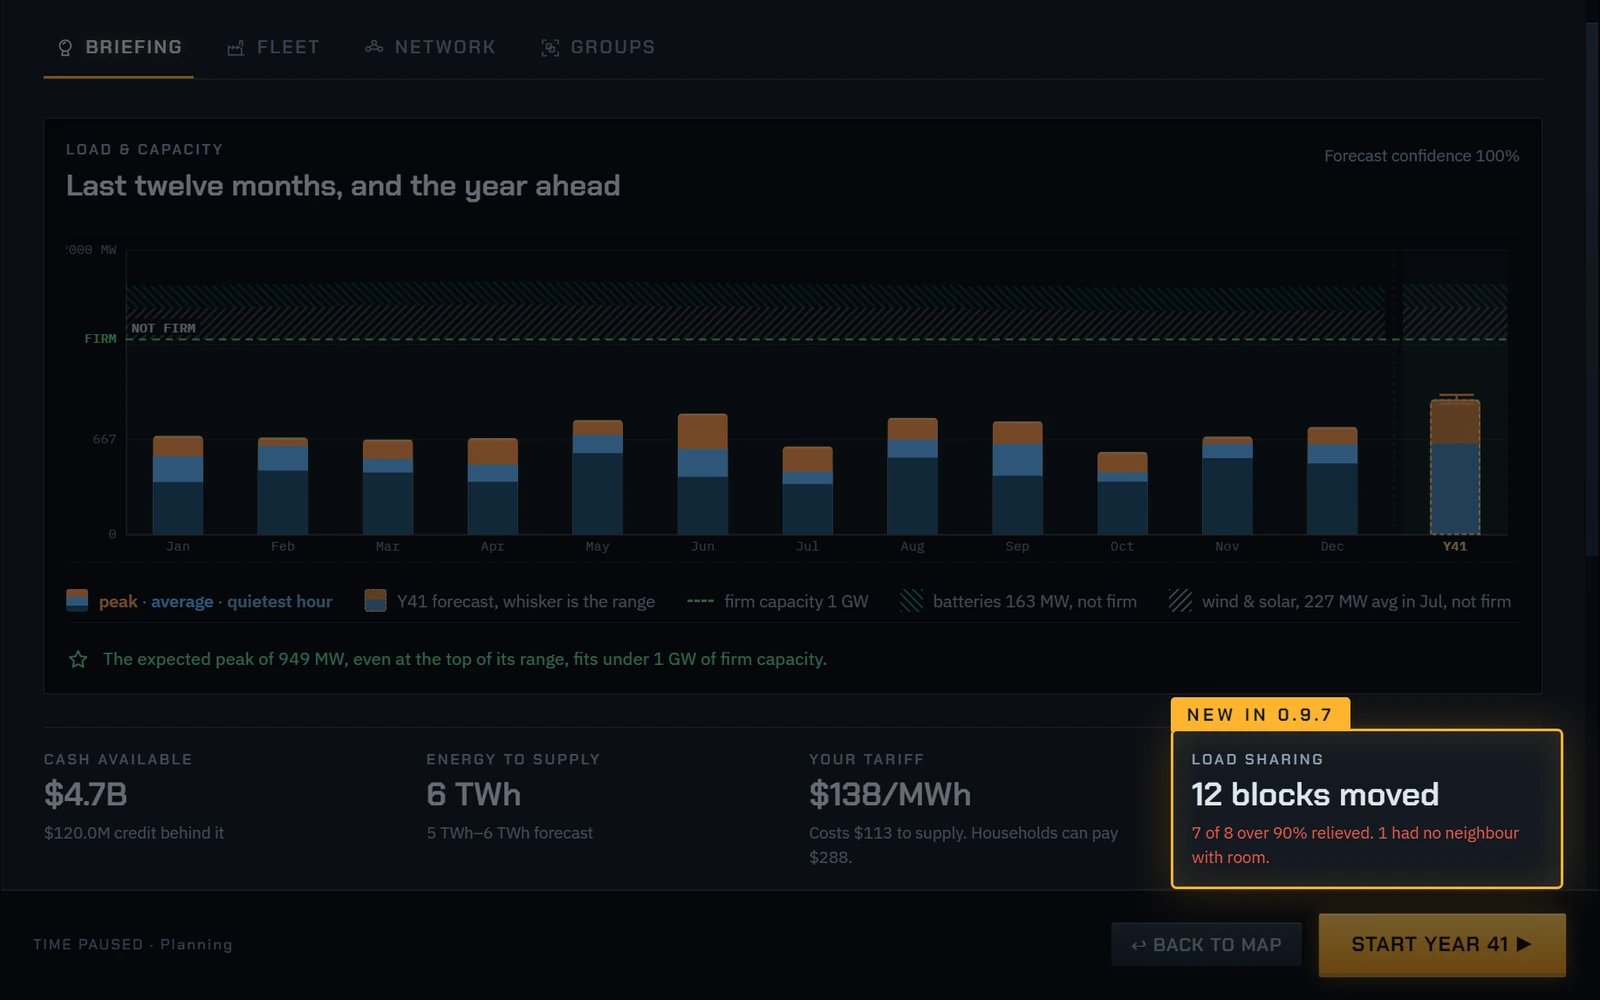Click the frame icon beside Groups
The width and height of the screenshot is (1600, 1000).
[550, 48]
